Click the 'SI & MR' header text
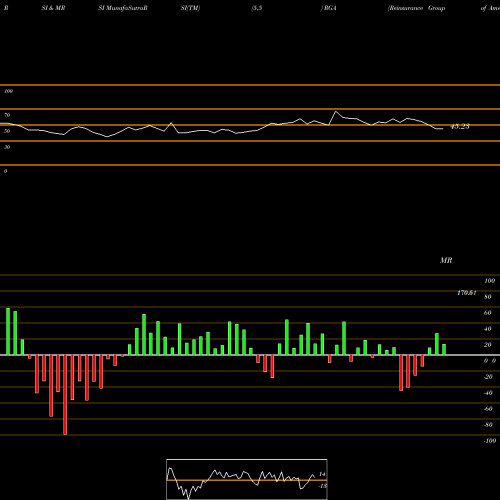 (x=53, y=8)
